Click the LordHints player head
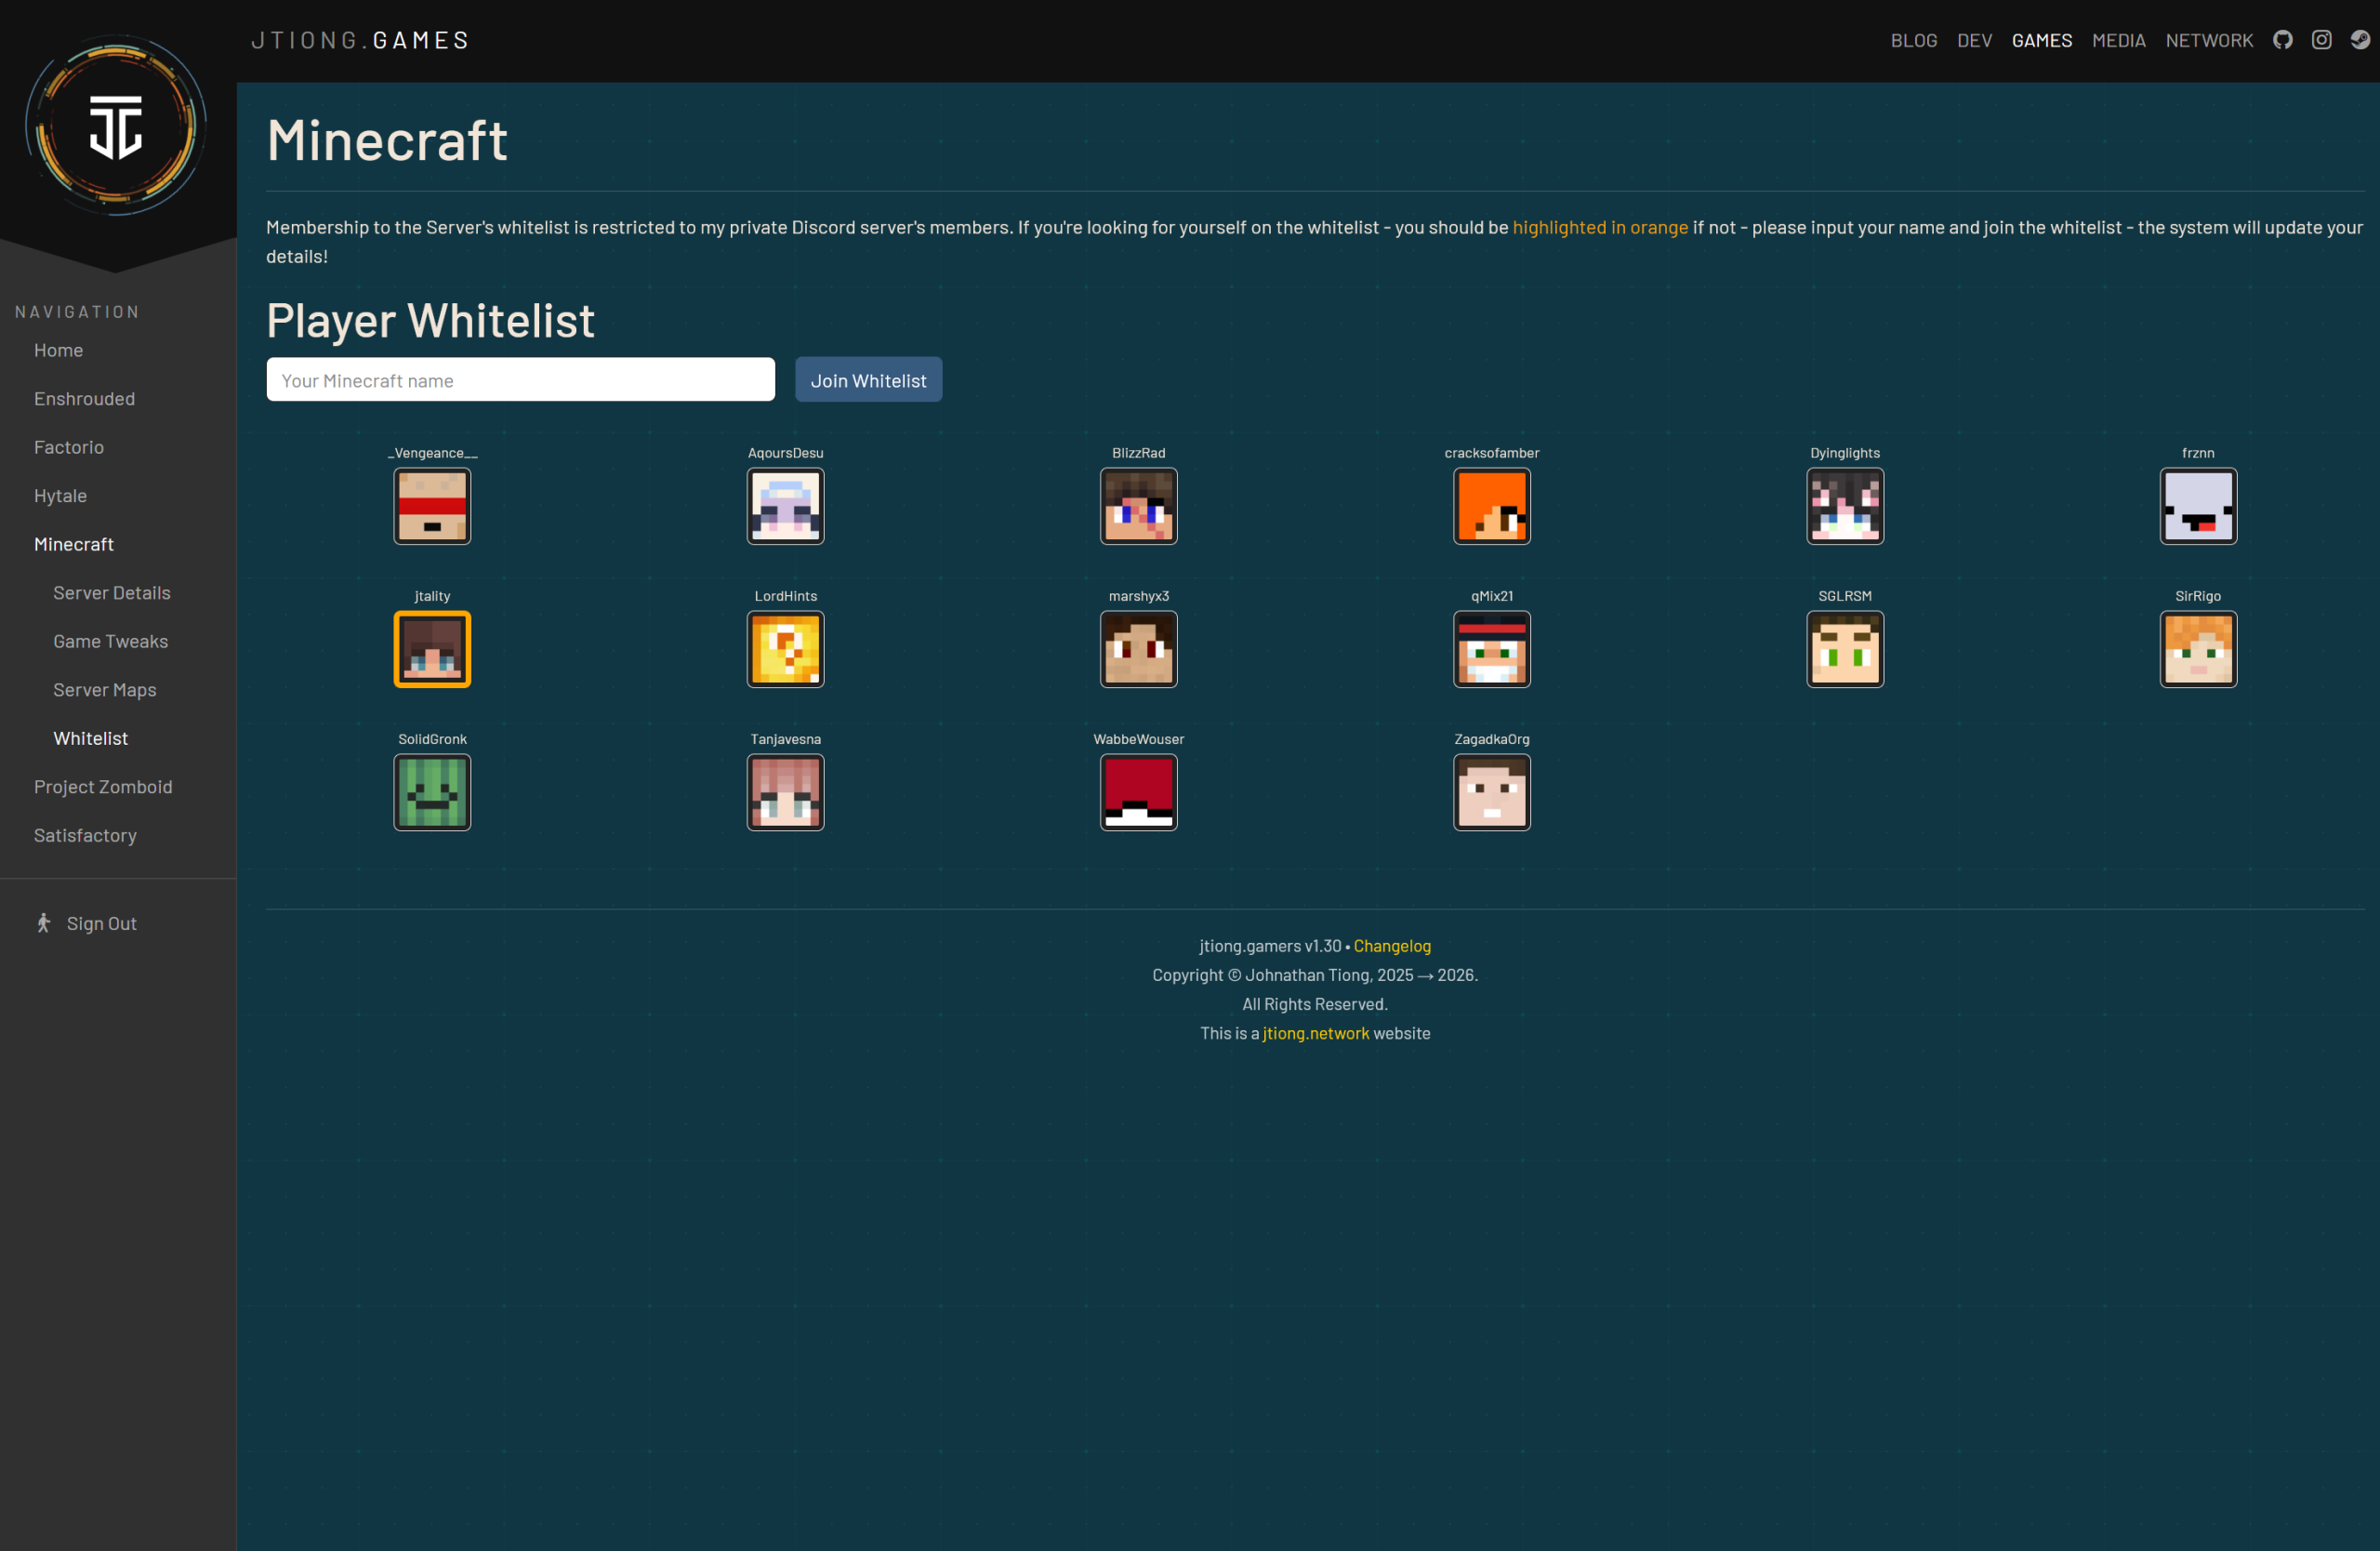 785,649
